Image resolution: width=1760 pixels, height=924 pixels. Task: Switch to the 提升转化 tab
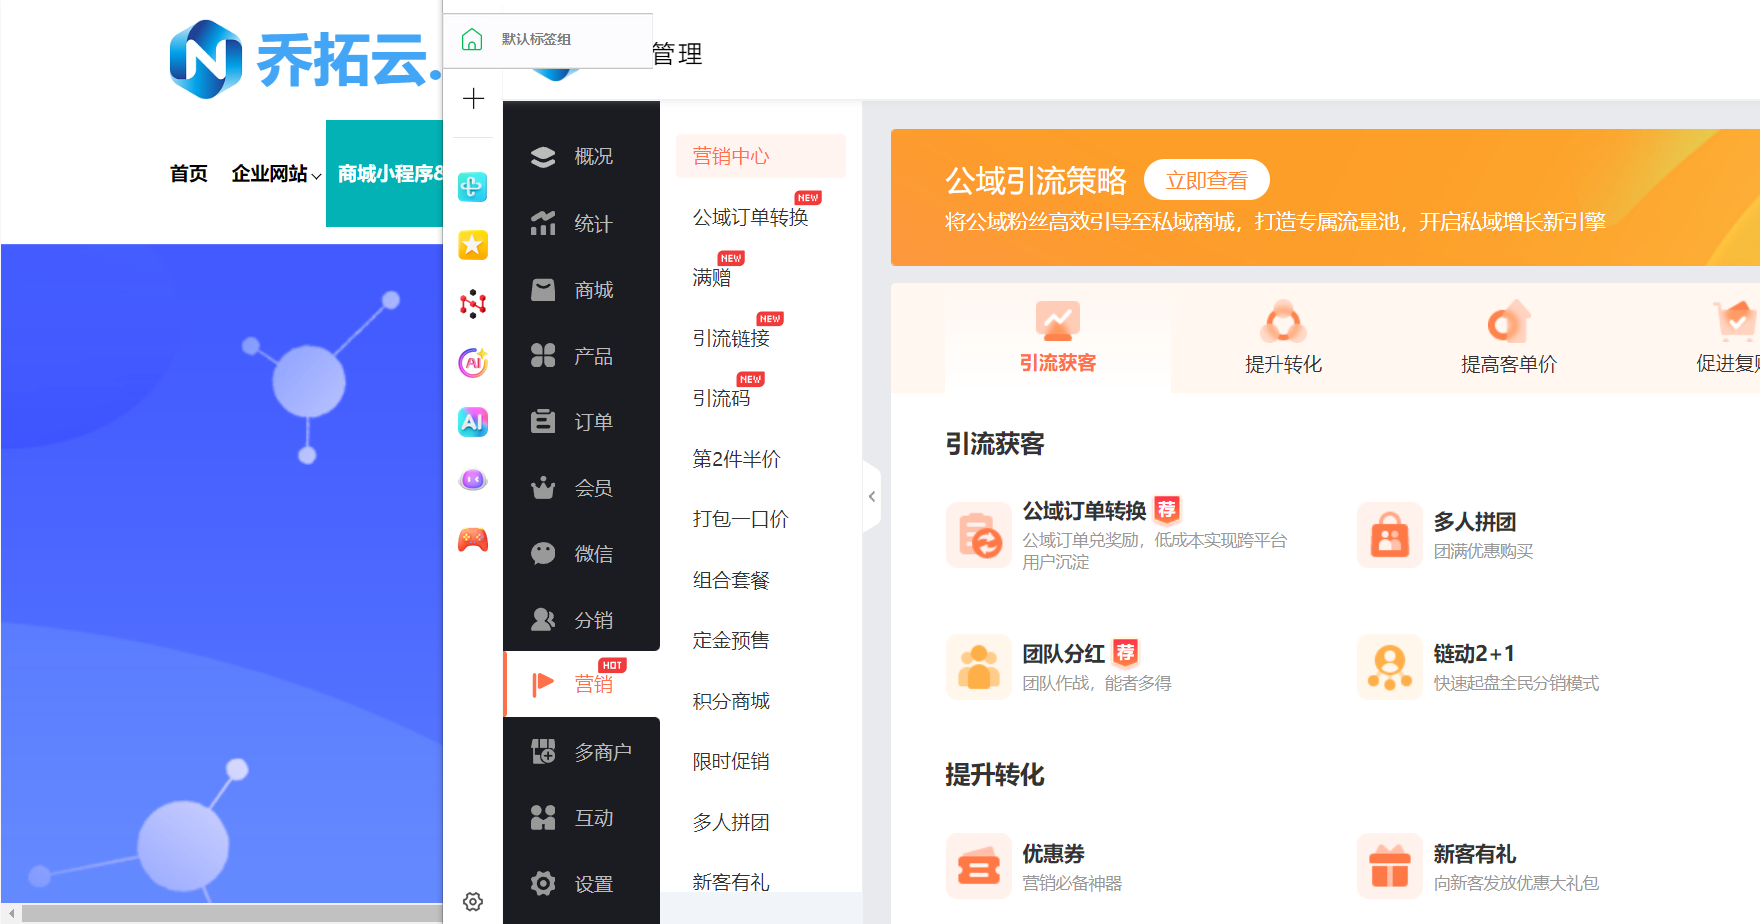(x=1283, y=338)
